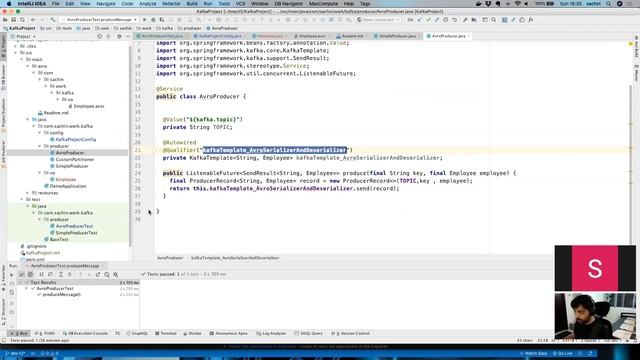
Task: Click the history clock icon in toolbar
Action: pyautogui.click(x=446, y=20)
